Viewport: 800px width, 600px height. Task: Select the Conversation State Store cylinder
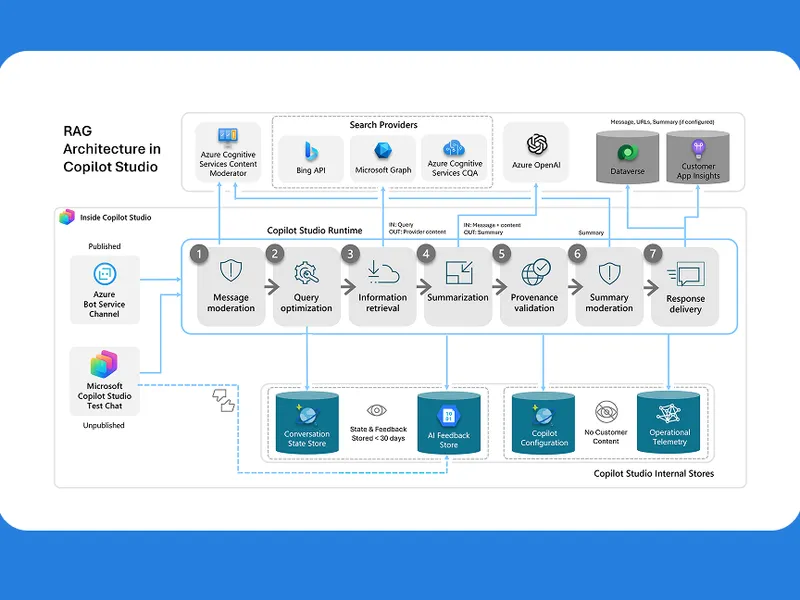(x=307, y=423)
